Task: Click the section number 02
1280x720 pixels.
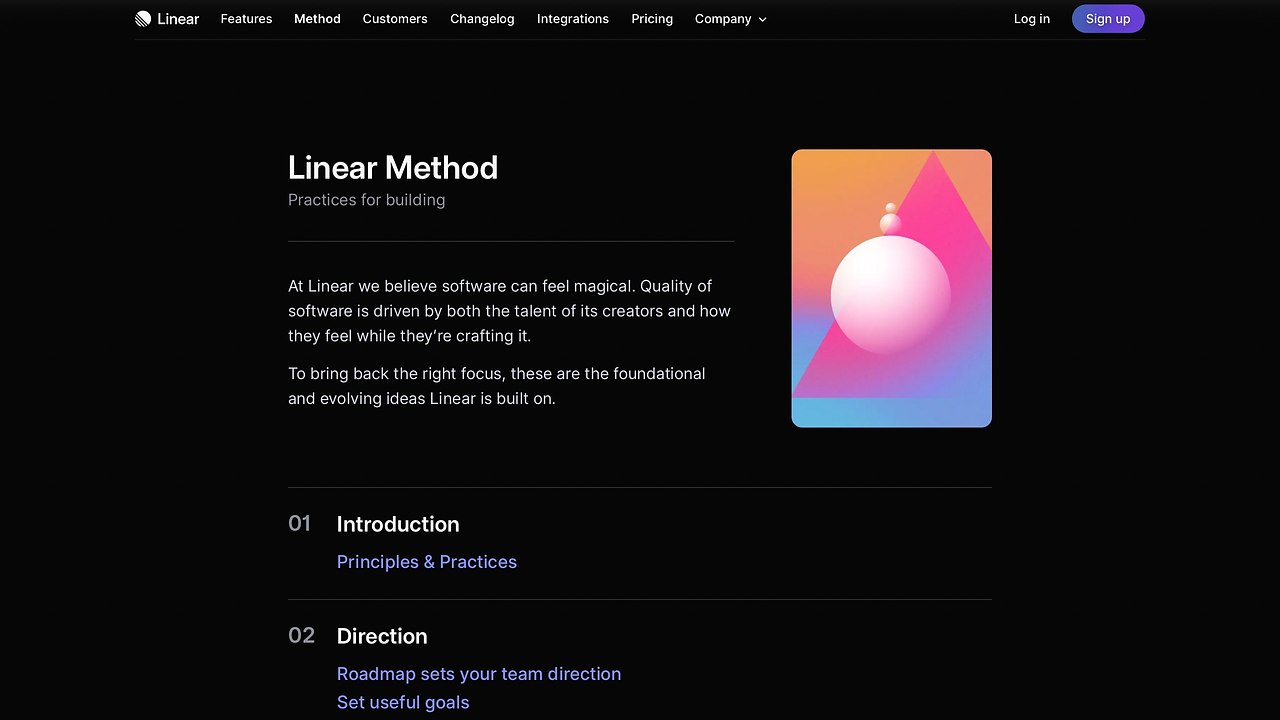Action: click(x=302, y=636)
